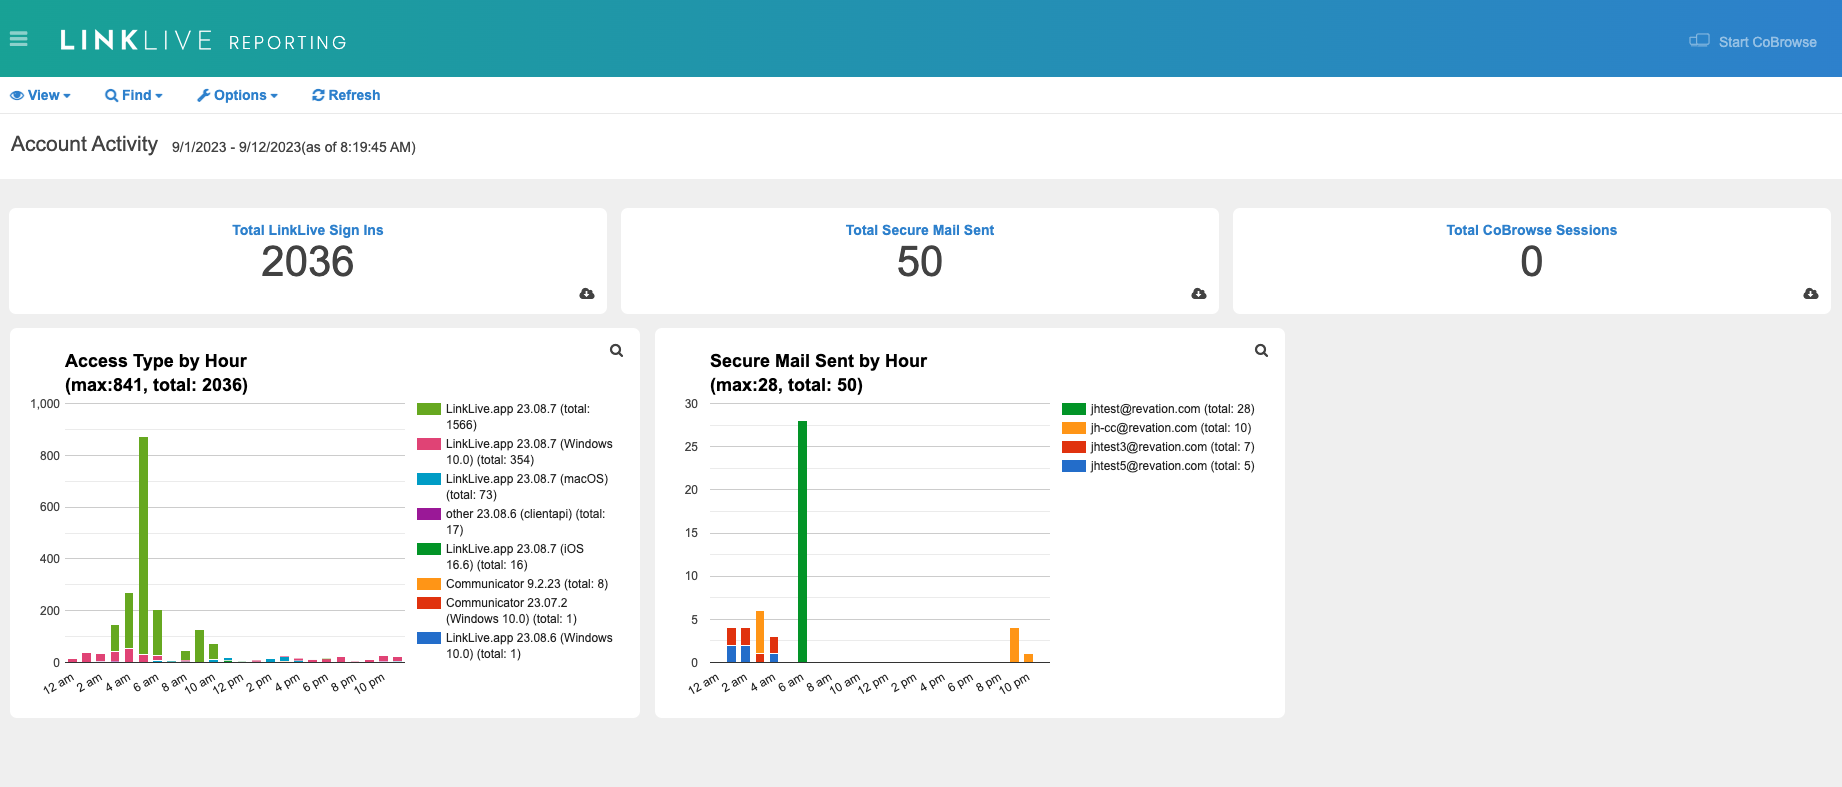Open the hamburger navigation menu
1842x787 pixels.
[x=18, y=39]
